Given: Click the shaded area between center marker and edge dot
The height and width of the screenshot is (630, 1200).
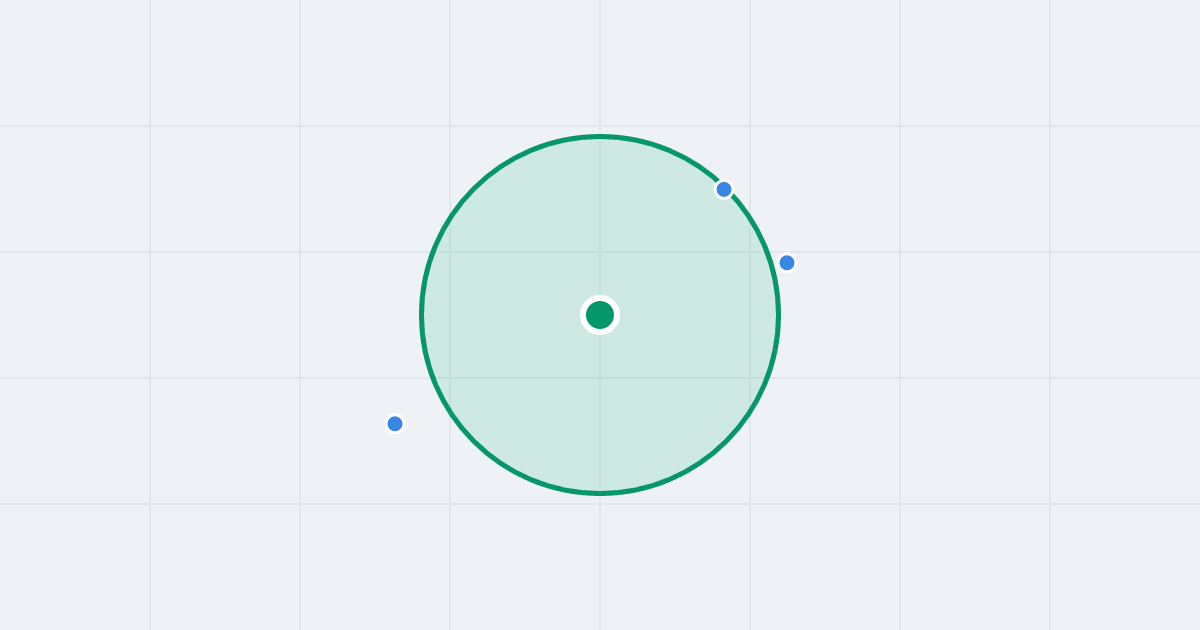Looking at the screenshot, I should tap(662, 252).
